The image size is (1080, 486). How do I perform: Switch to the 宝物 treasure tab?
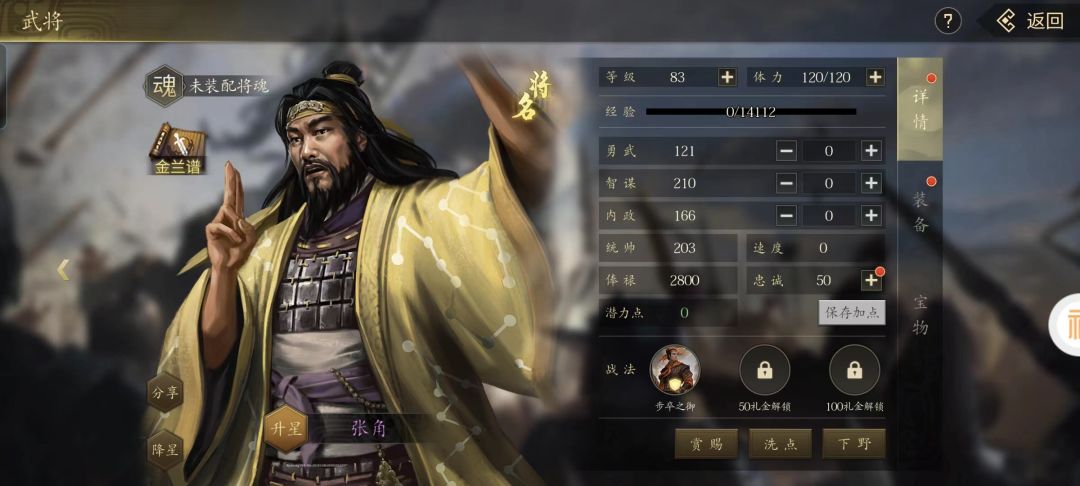click(920, 314)
